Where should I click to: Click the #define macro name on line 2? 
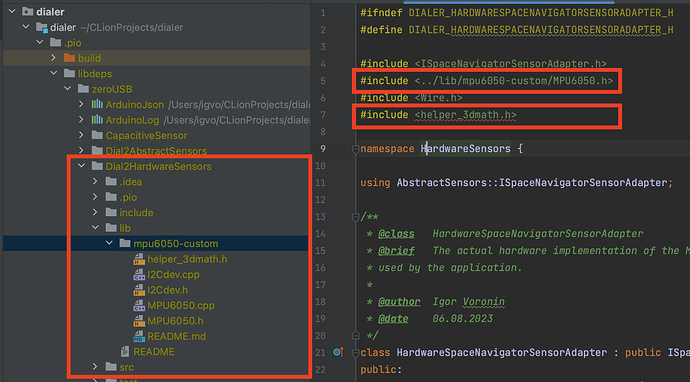[541, 30]
